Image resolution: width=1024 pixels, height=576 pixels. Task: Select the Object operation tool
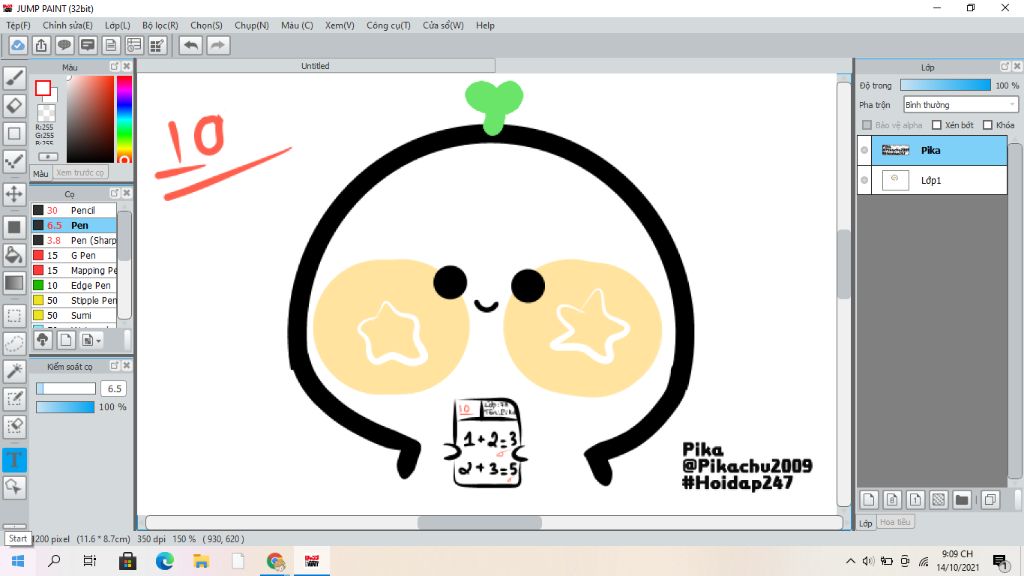pos(14,487)
